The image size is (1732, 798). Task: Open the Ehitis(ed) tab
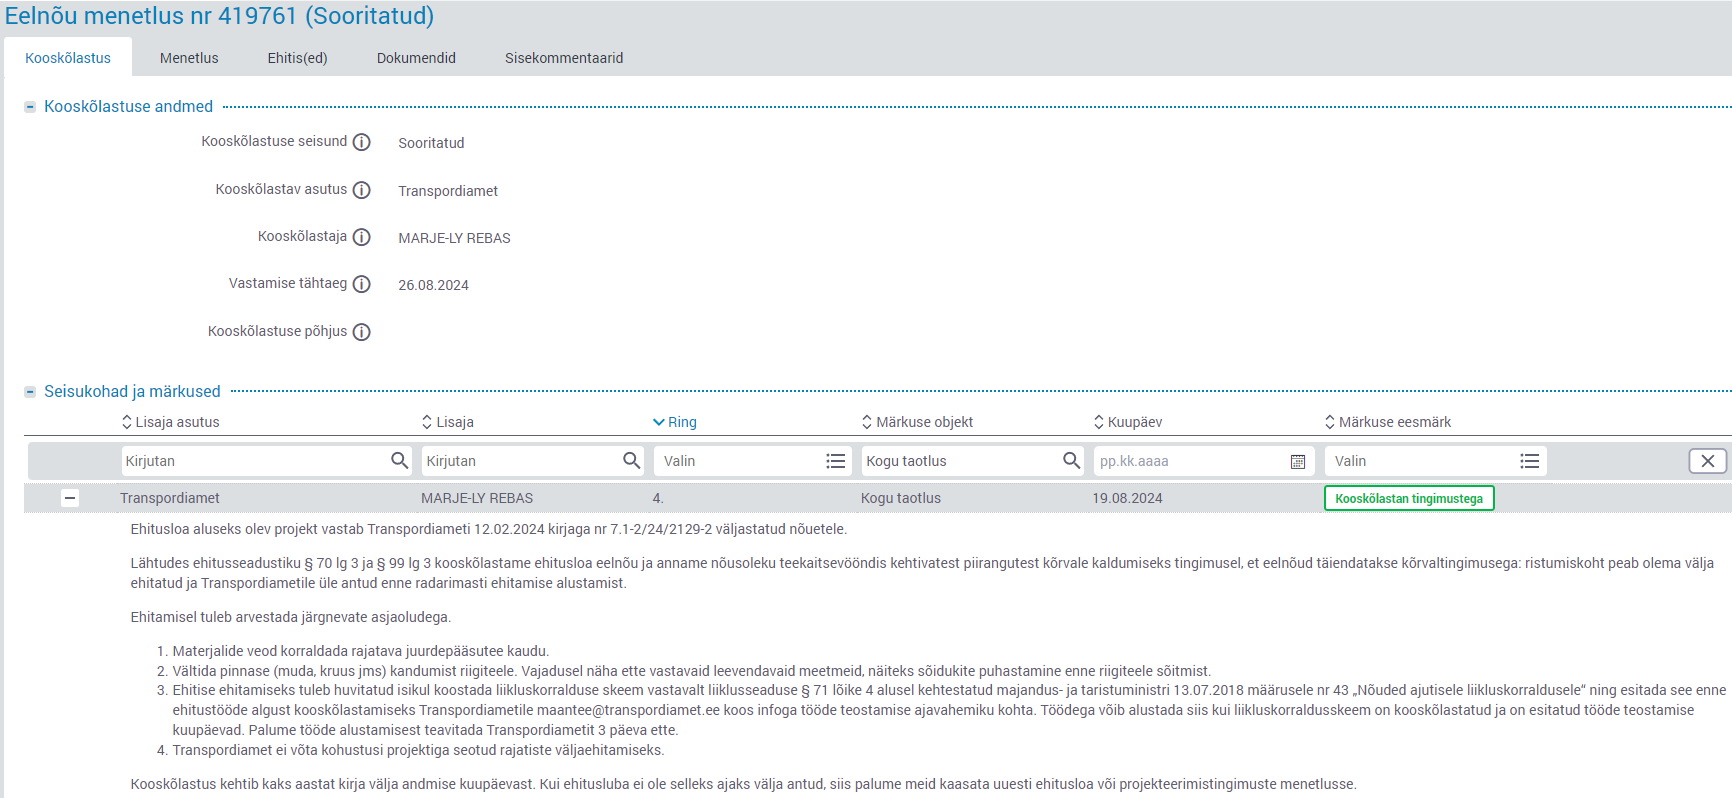coord(297,58)
